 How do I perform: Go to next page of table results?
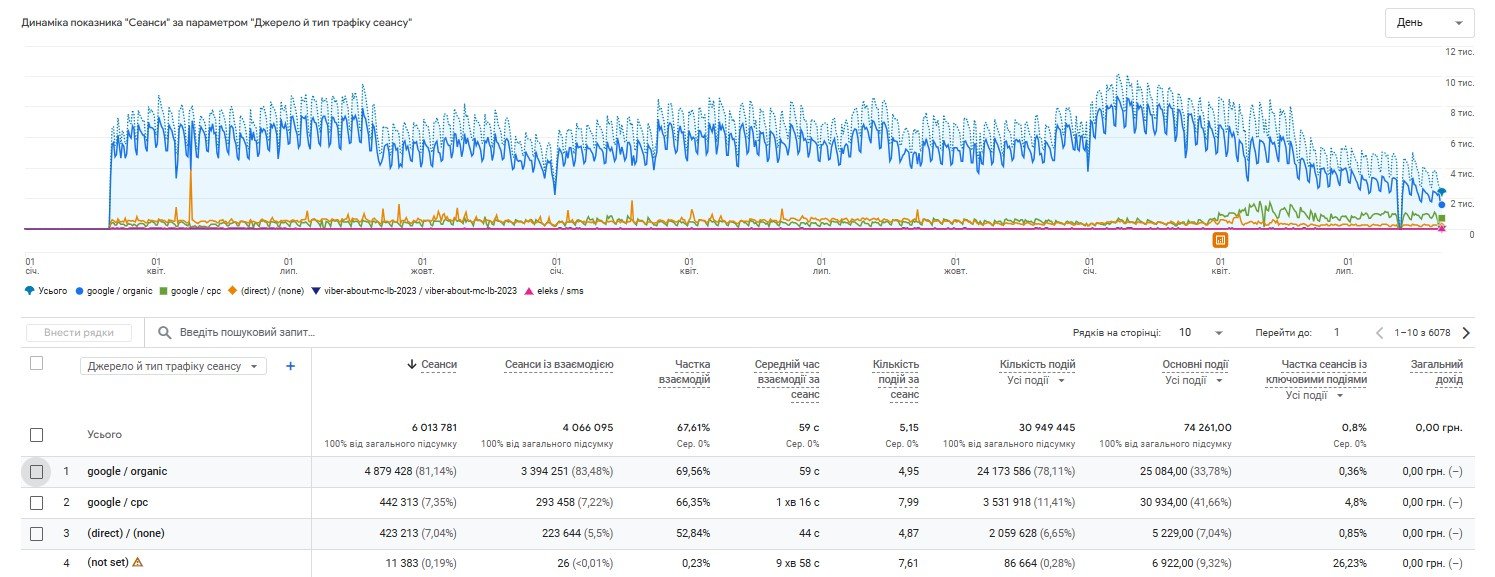[x=1466, y=333]
